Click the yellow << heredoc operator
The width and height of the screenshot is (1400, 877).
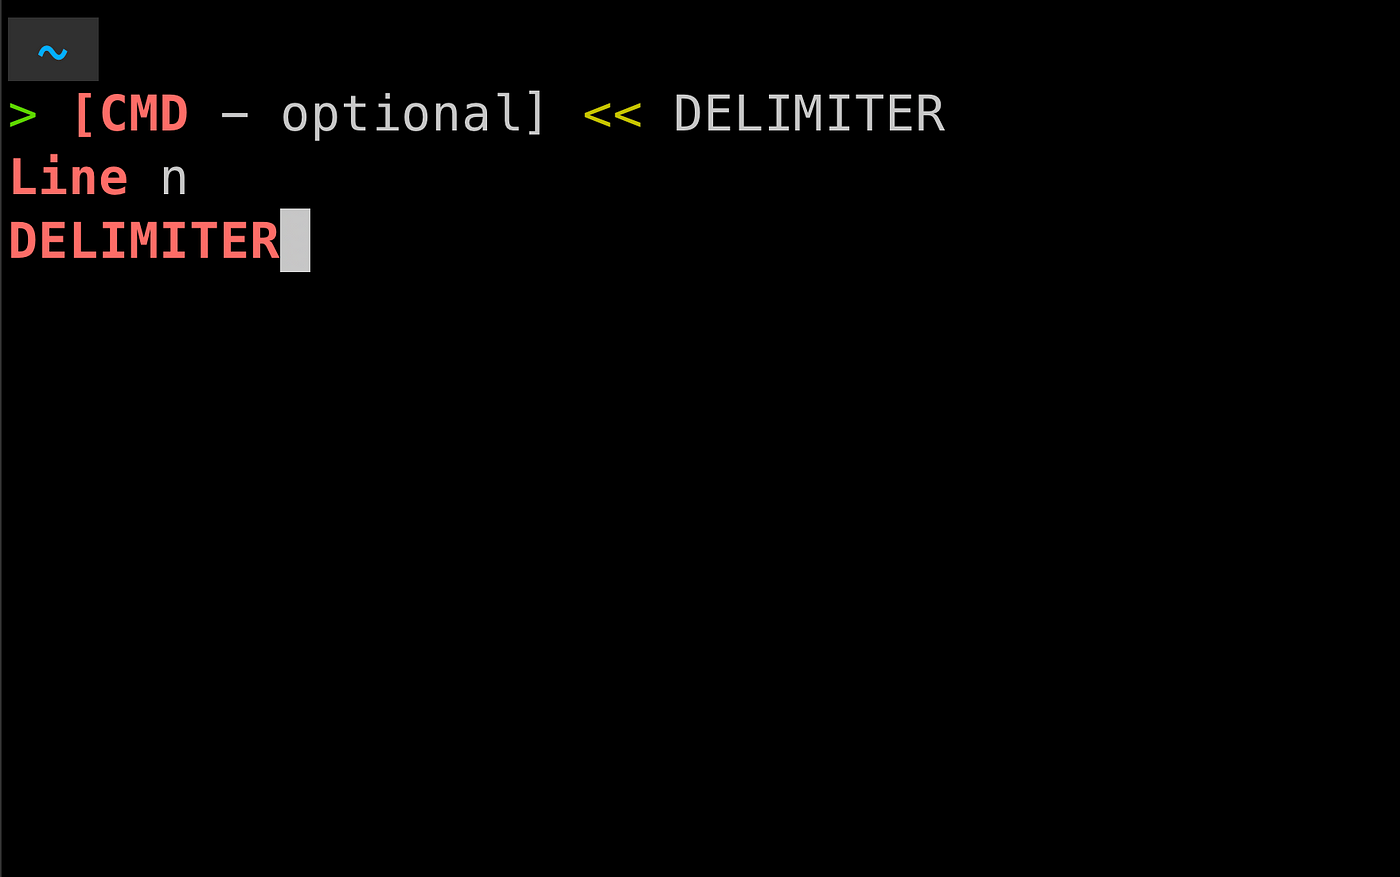point(612,115)
